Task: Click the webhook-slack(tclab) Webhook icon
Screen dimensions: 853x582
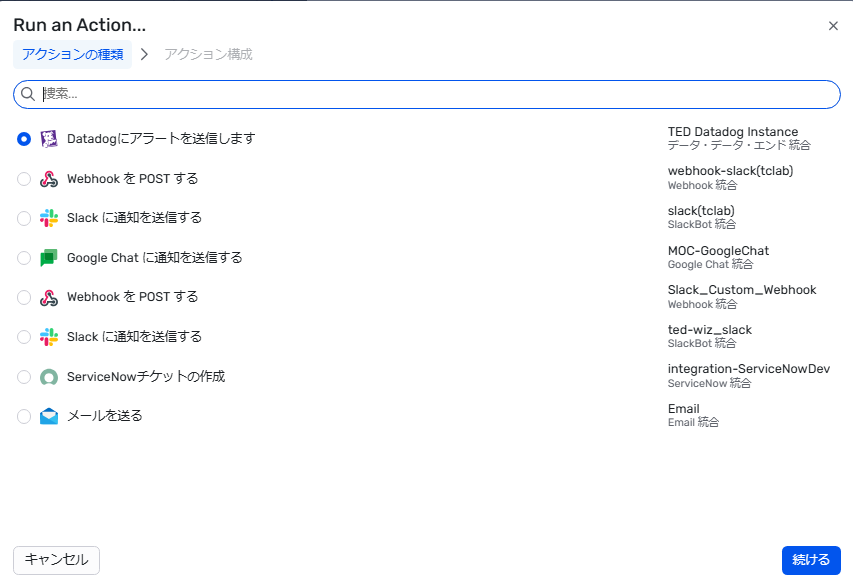Action: (x=49, y=179)
